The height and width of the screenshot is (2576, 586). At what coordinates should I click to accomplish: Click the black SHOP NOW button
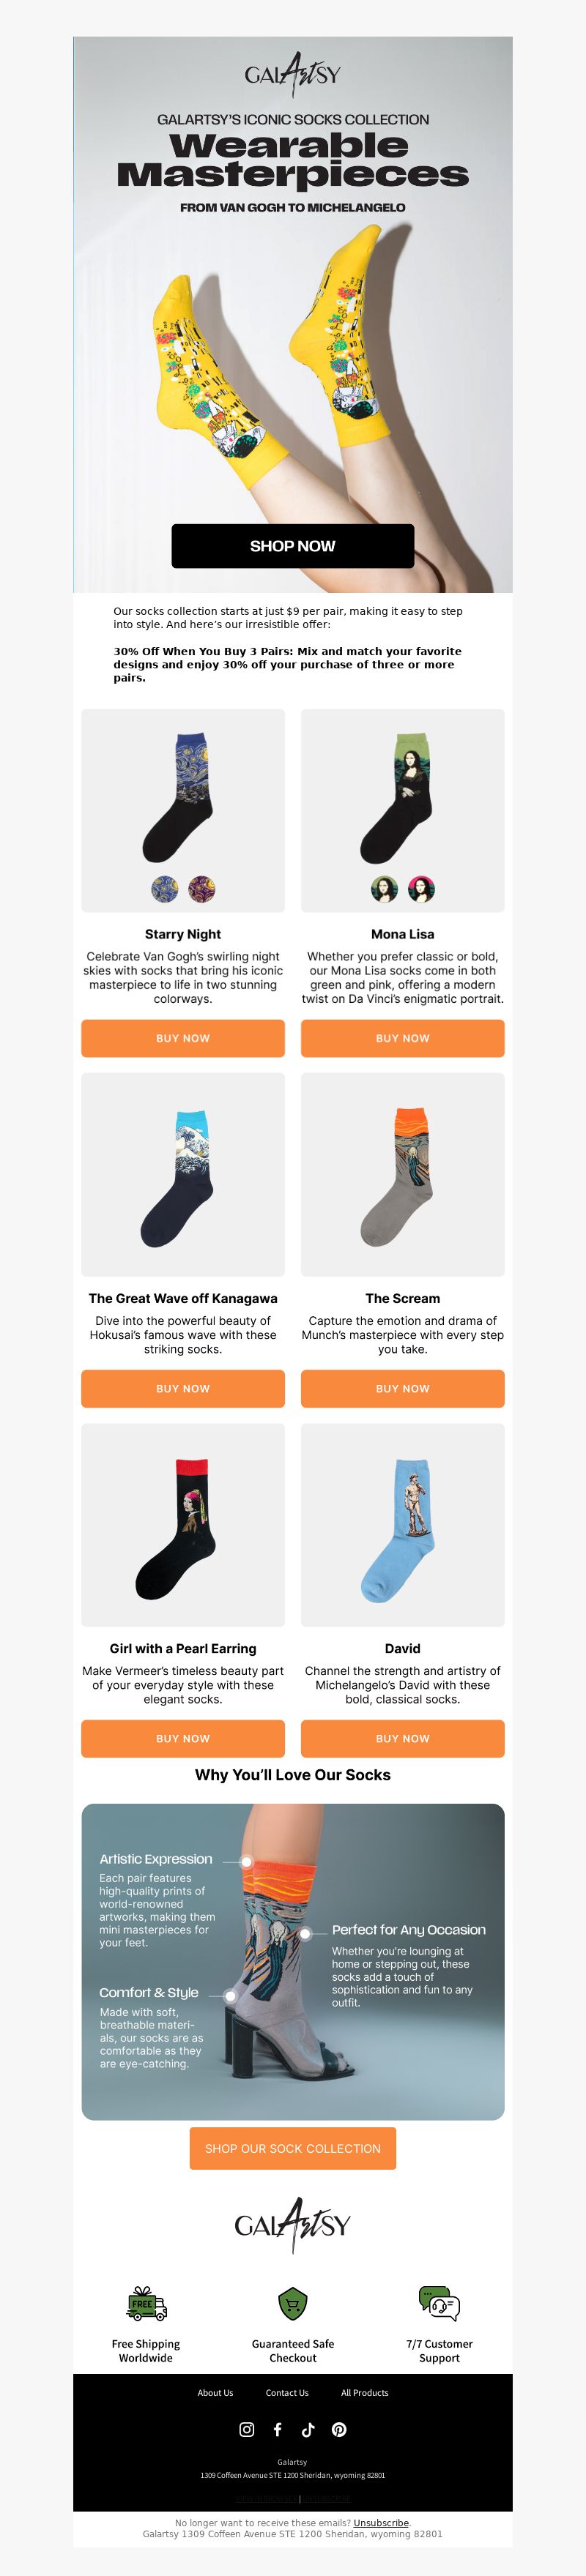point(293,546)
